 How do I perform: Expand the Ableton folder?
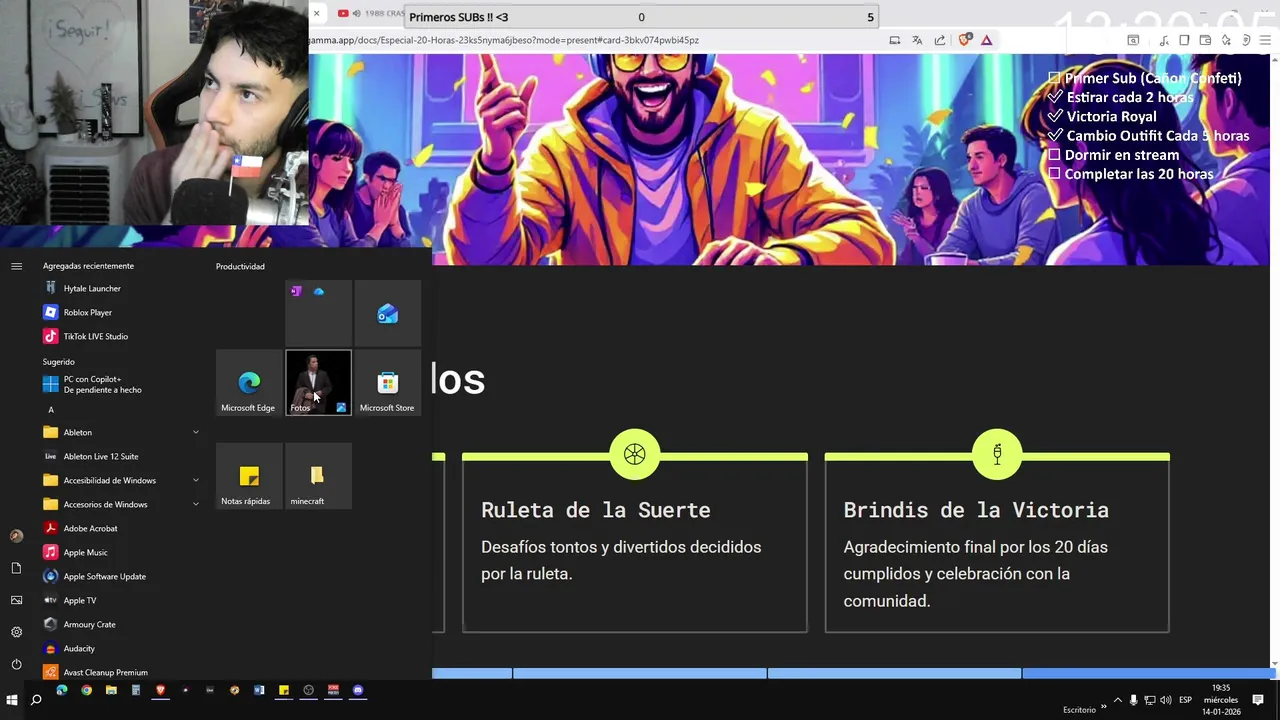[x=120, y=432]
